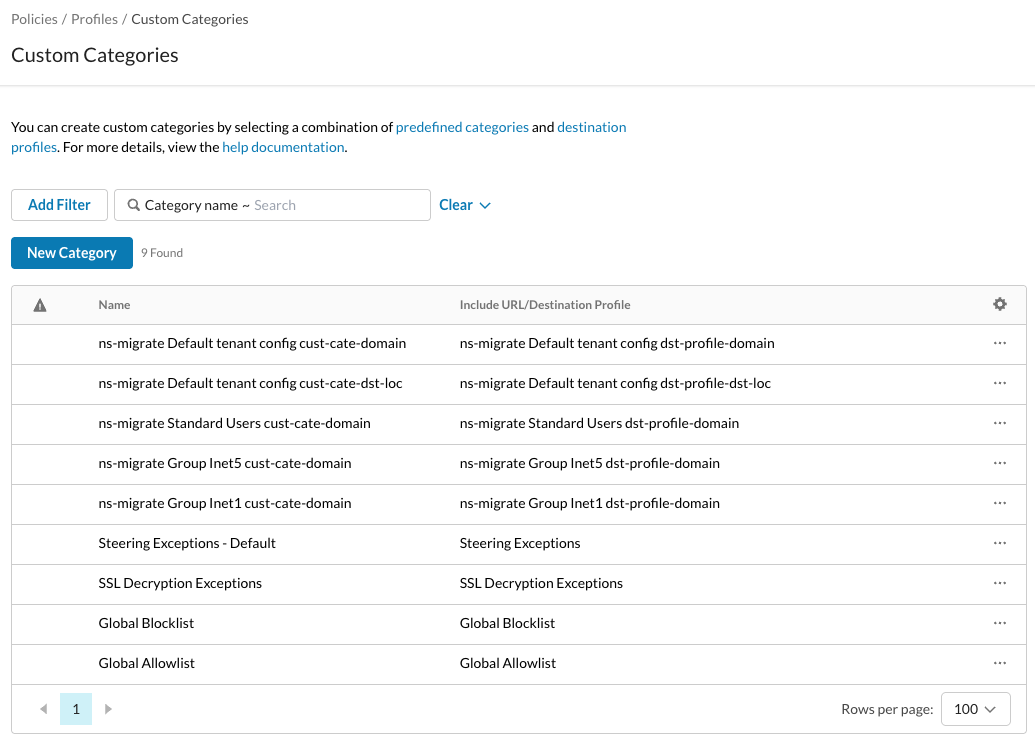This screenshot has width=1035, height=741.
Task: Go to previous page arrow
Action: pos(44,709)
